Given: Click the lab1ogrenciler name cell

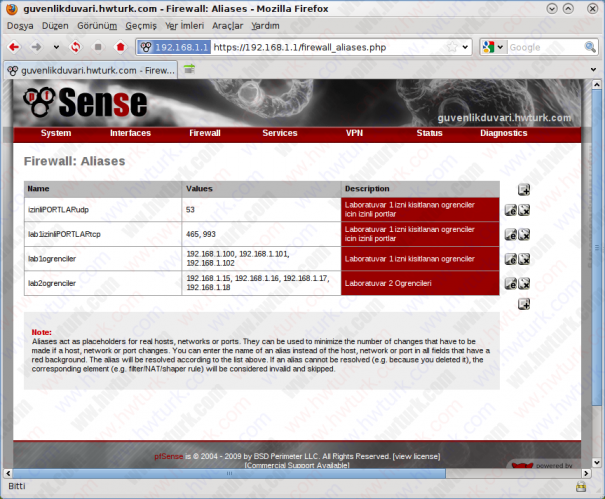Looking at the screenshot, I should pos(103,259).
